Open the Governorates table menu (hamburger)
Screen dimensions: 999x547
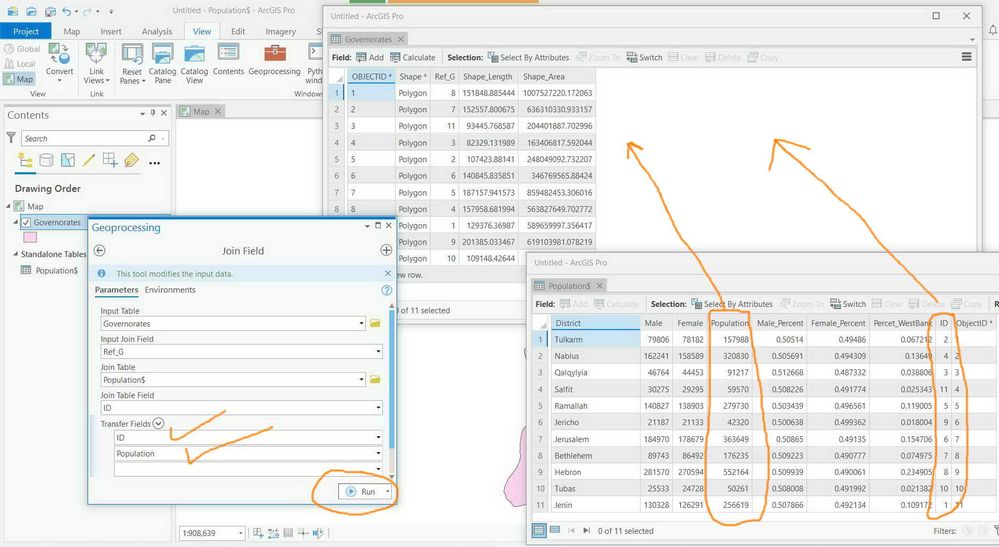(967, 57)
